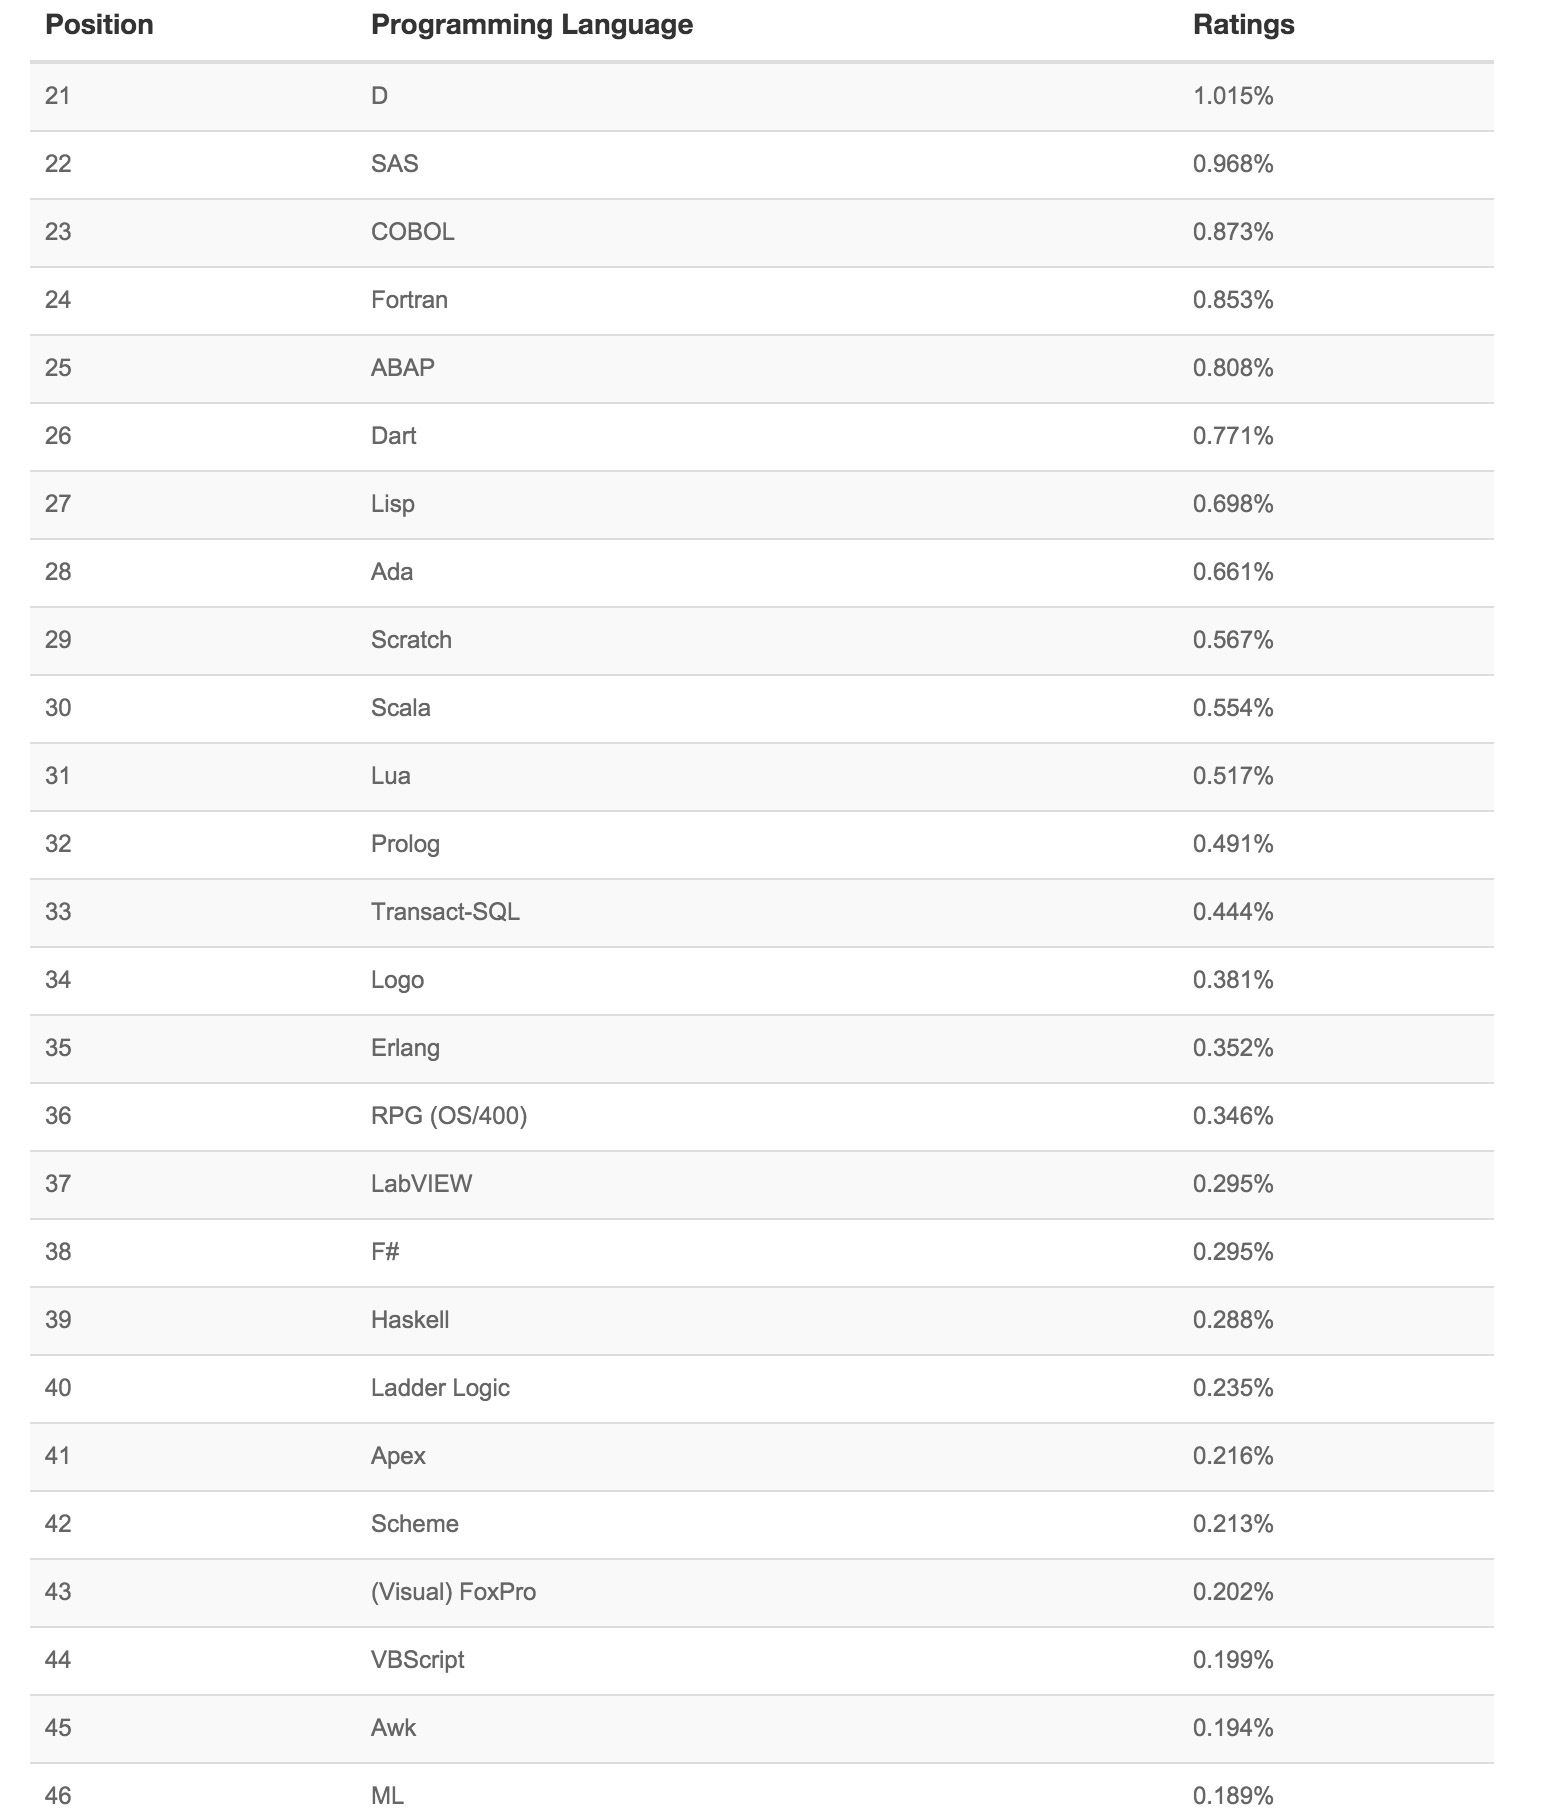Click the 1.015% rating for D
This screenshot has height=1810, width=1542.
[1232, 96]
